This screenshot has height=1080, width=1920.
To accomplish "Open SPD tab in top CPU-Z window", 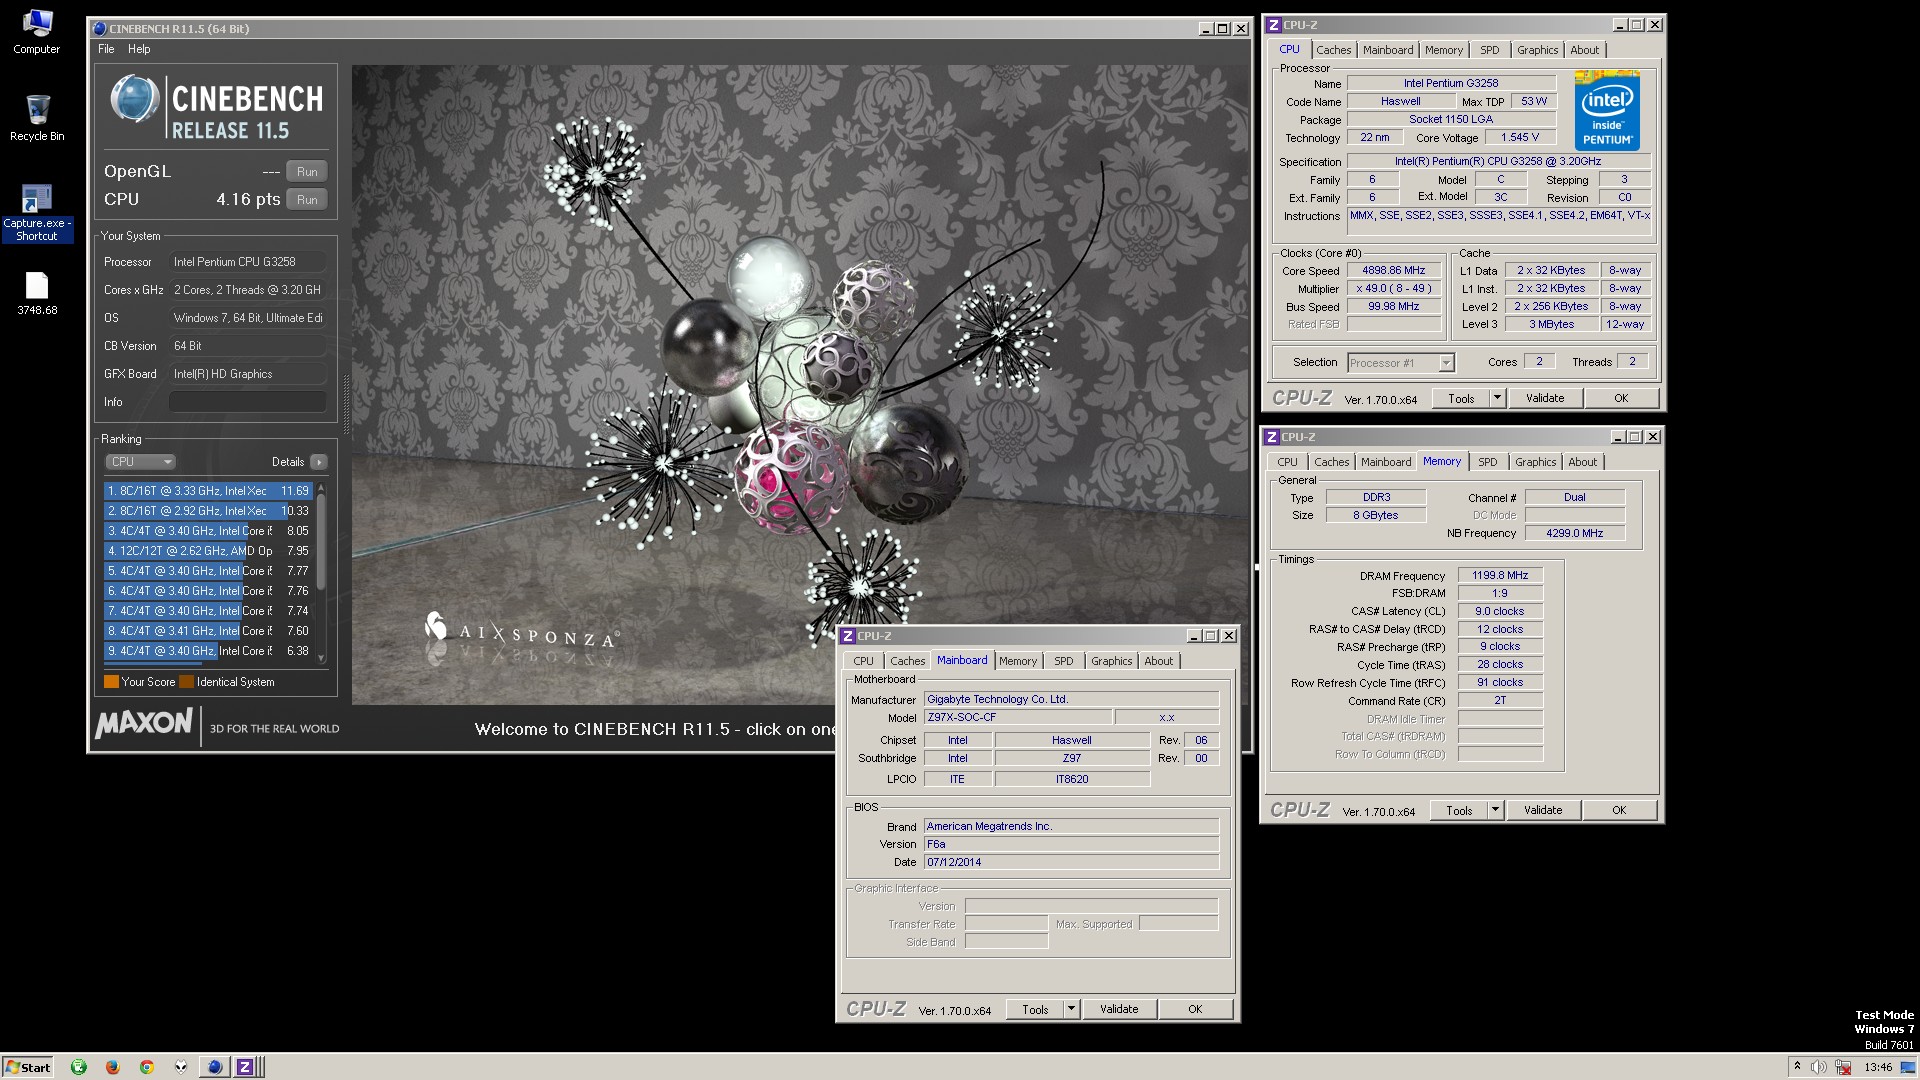I will tap(1489, 50).
